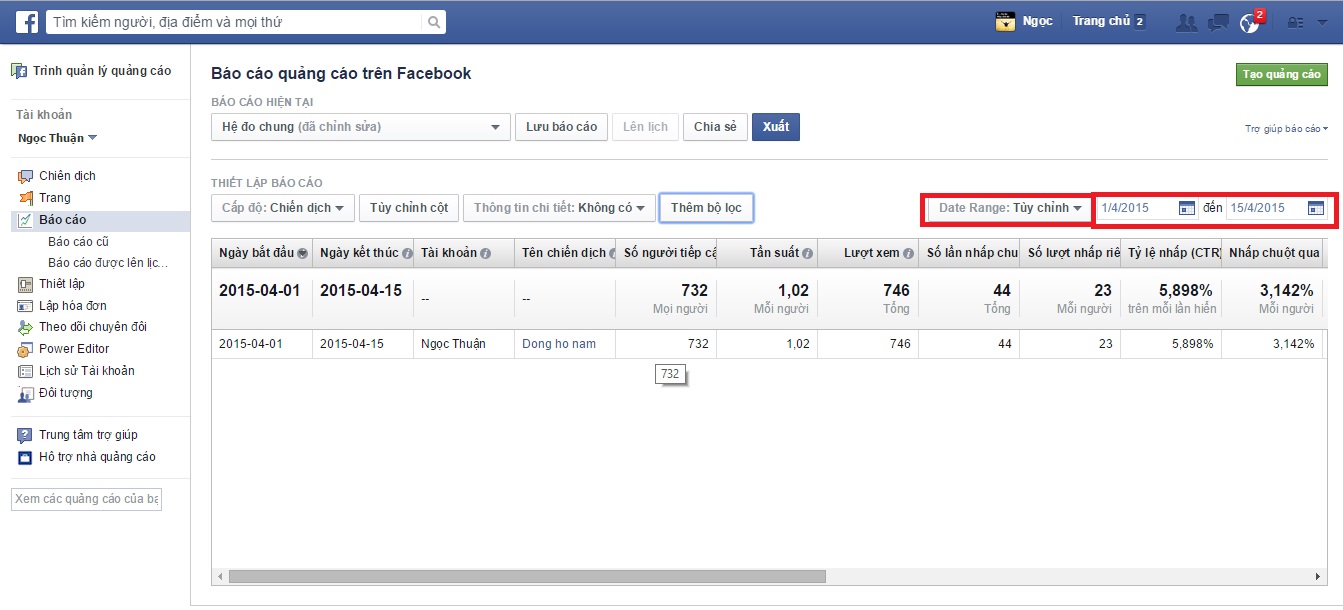
Task: Click Lịch sử Tài khoản icon
Action: tap(26, 371)
